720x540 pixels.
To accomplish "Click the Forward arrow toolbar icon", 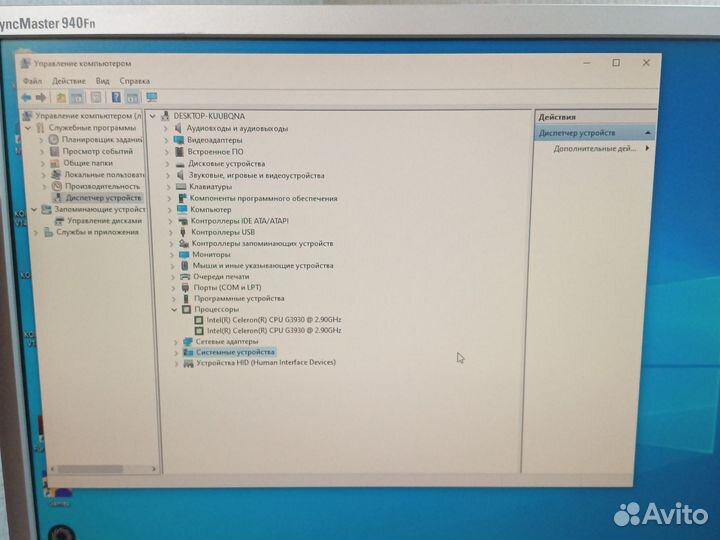I will [x=41, y=97].
